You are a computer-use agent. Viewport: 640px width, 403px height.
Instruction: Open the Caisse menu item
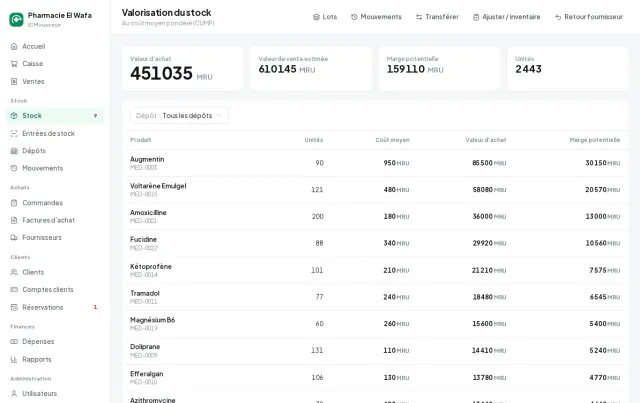pos(55,64)
